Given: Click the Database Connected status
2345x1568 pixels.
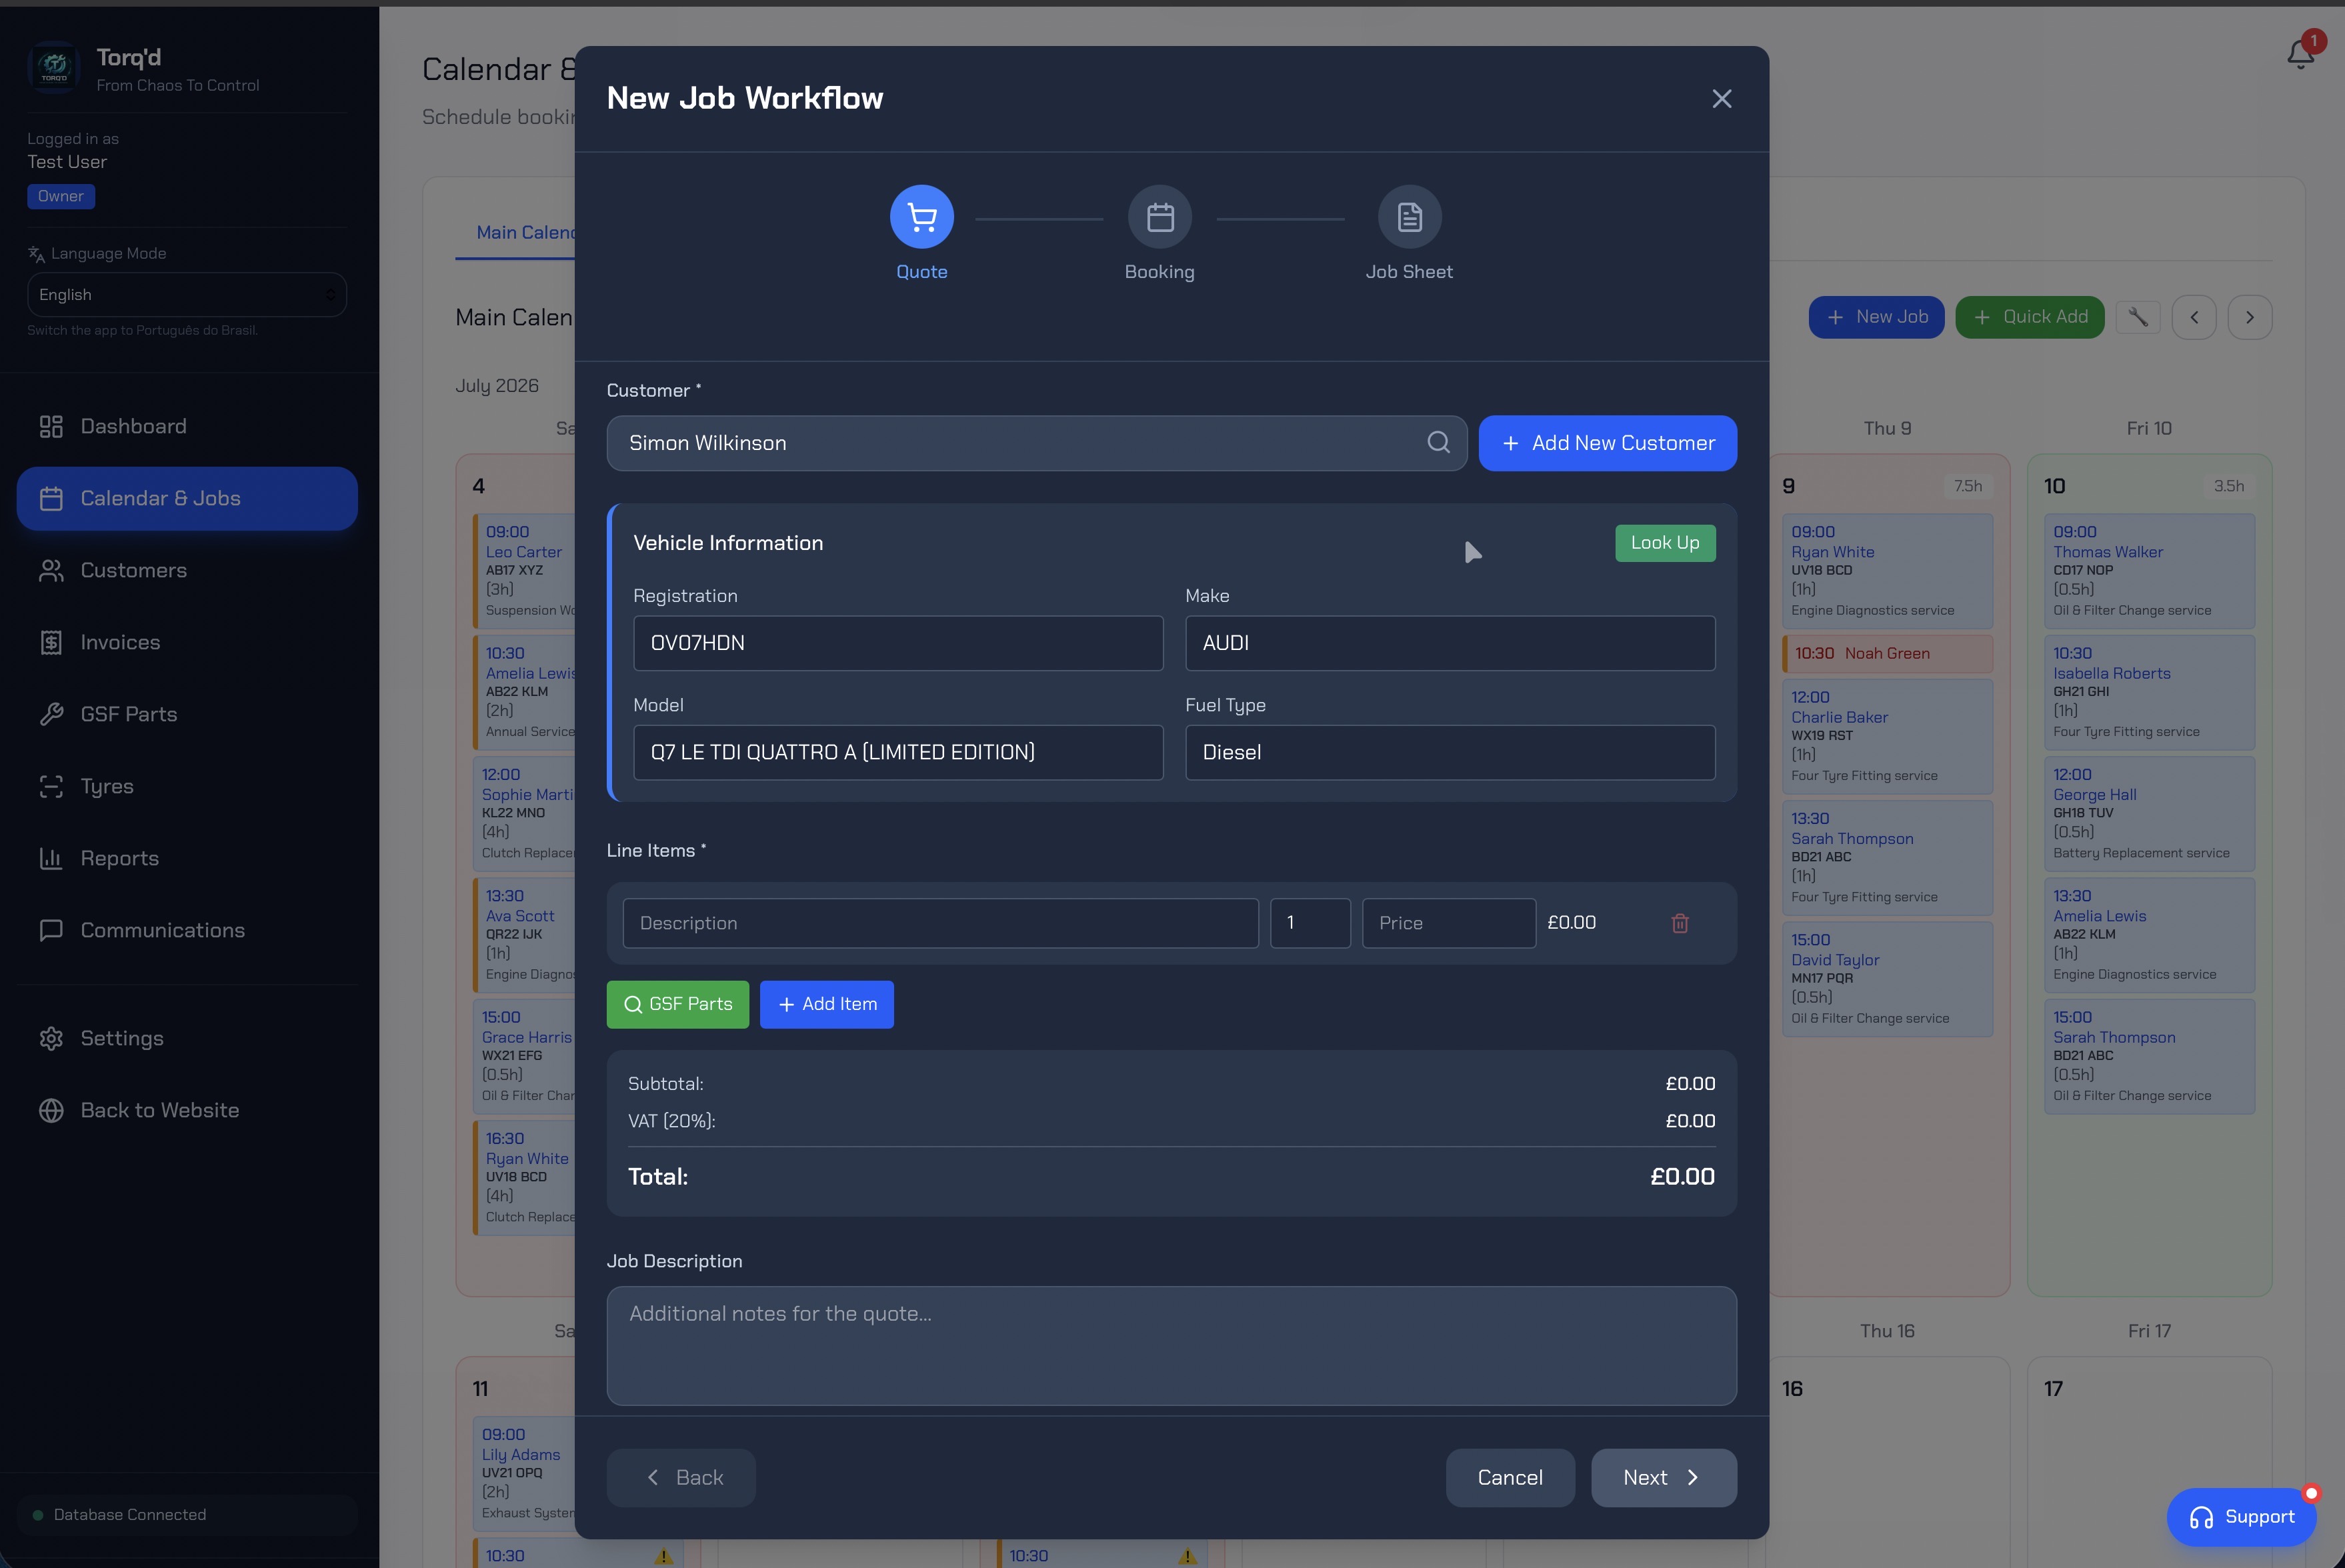Looking at the screenshot, I should point(187,1515).
